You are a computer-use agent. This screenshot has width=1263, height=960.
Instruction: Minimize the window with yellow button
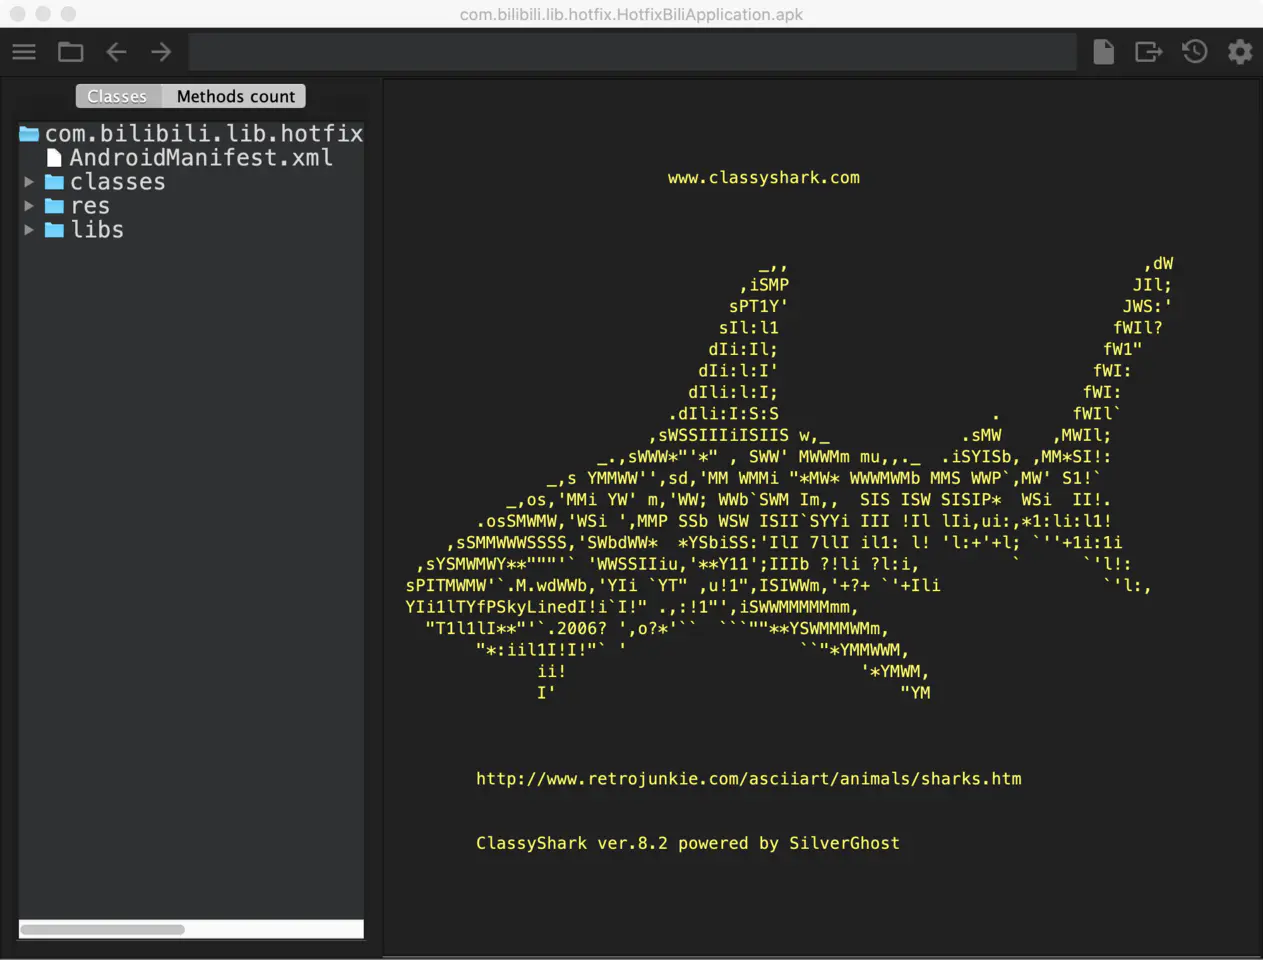pos(43,14)
